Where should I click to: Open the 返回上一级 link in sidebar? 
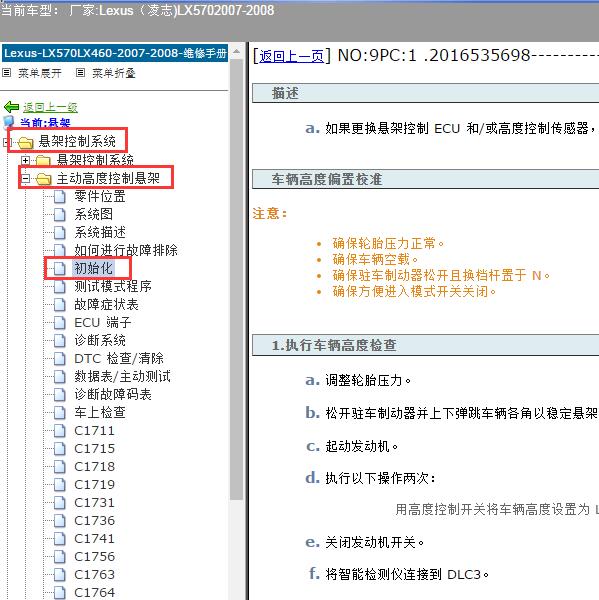[x=51, y=108]
